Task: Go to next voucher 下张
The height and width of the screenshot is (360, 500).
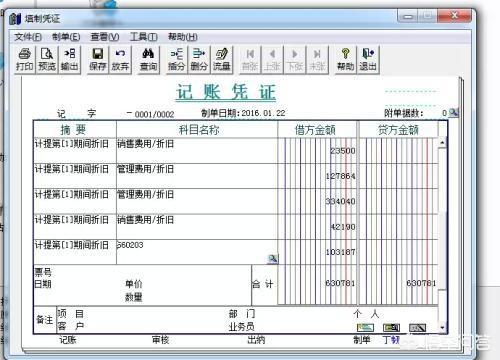Action: (295, 60)
